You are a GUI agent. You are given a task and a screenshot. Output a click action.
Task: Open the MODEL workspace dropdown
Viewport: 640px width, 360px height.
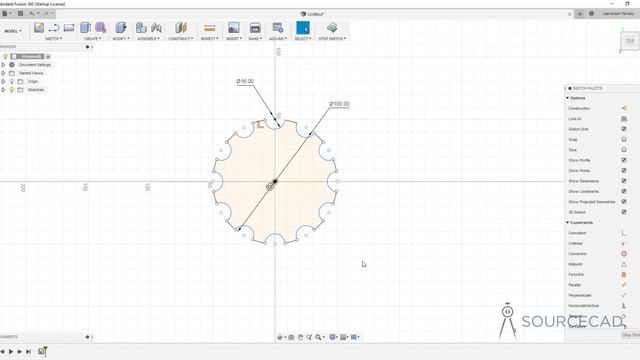coord(13,31)
